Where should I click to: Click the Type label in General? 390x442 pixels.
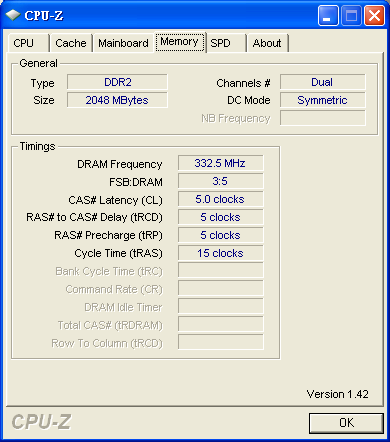42,83
